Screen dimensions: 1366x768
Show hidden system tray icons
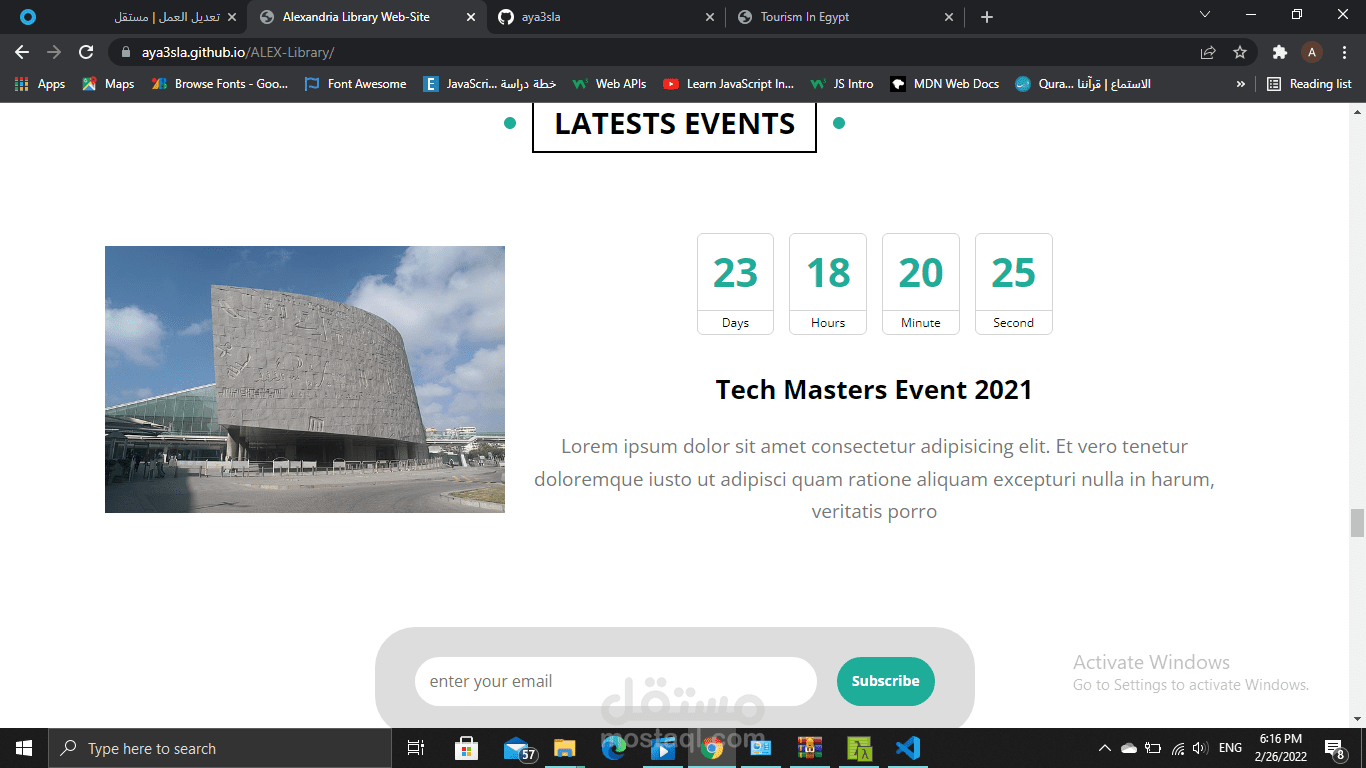[x=1104, y=748]
